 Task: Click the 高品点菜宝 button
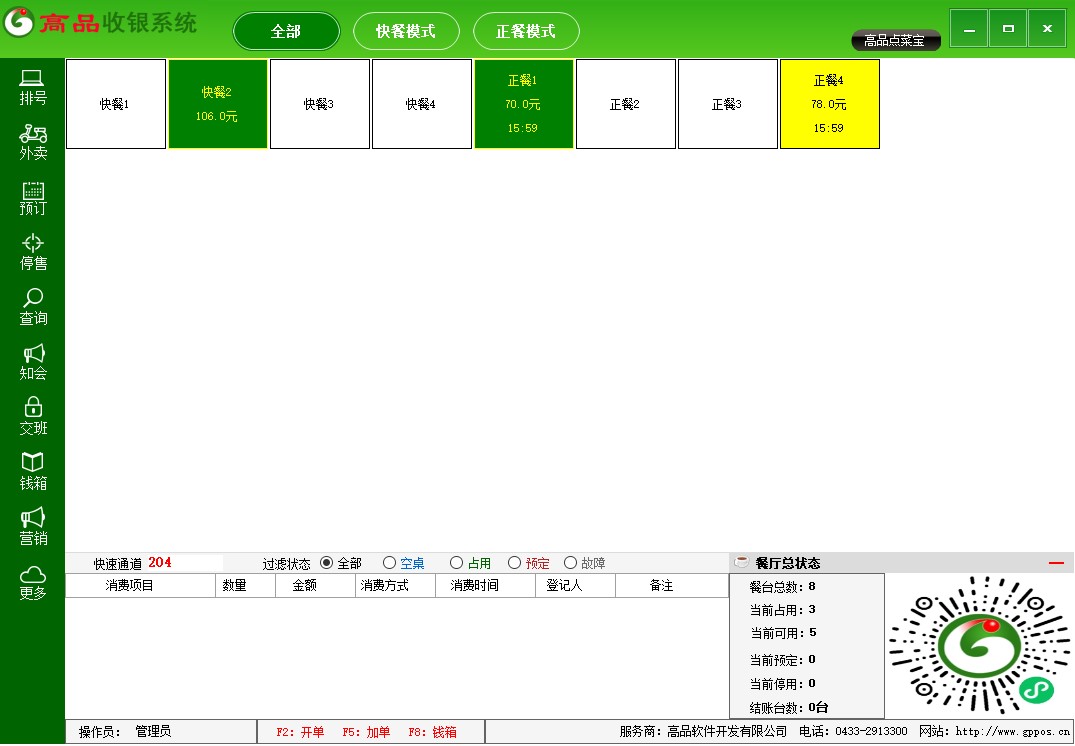coord(896,41)
